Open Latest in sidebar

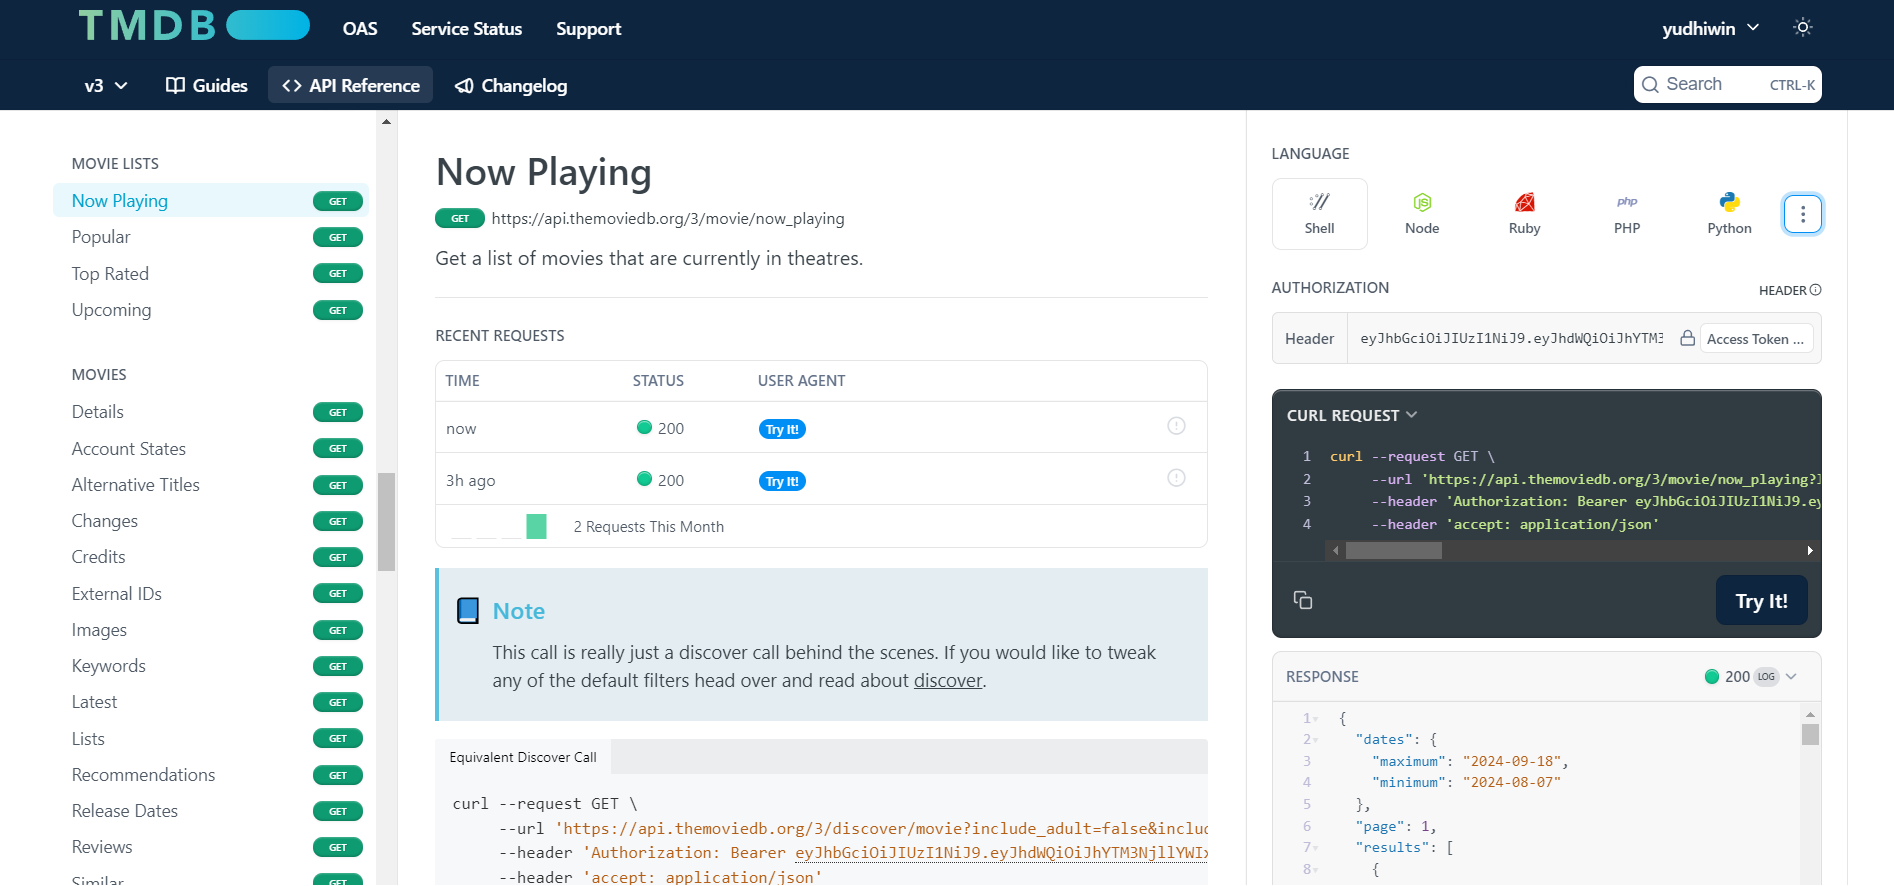click(211, 702)
